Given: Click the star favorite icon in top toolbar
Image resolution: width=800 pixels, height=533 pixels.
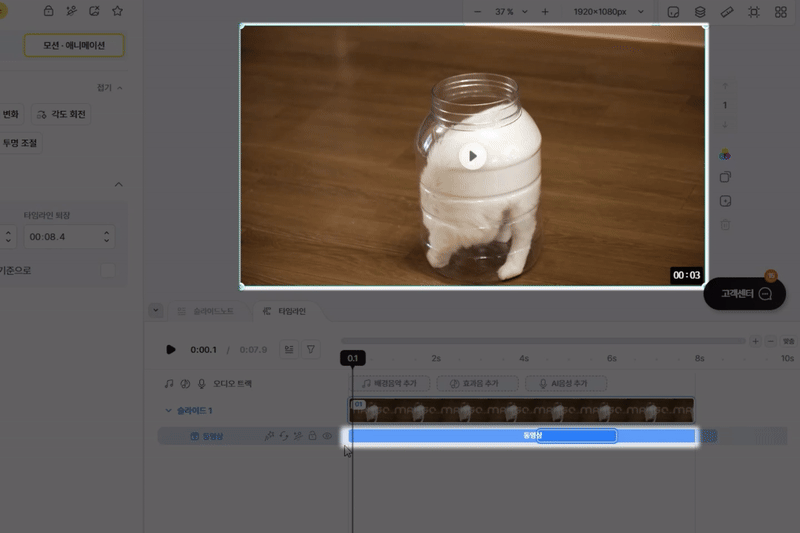Looking at the screenshot, I should [x=117, y=11].
